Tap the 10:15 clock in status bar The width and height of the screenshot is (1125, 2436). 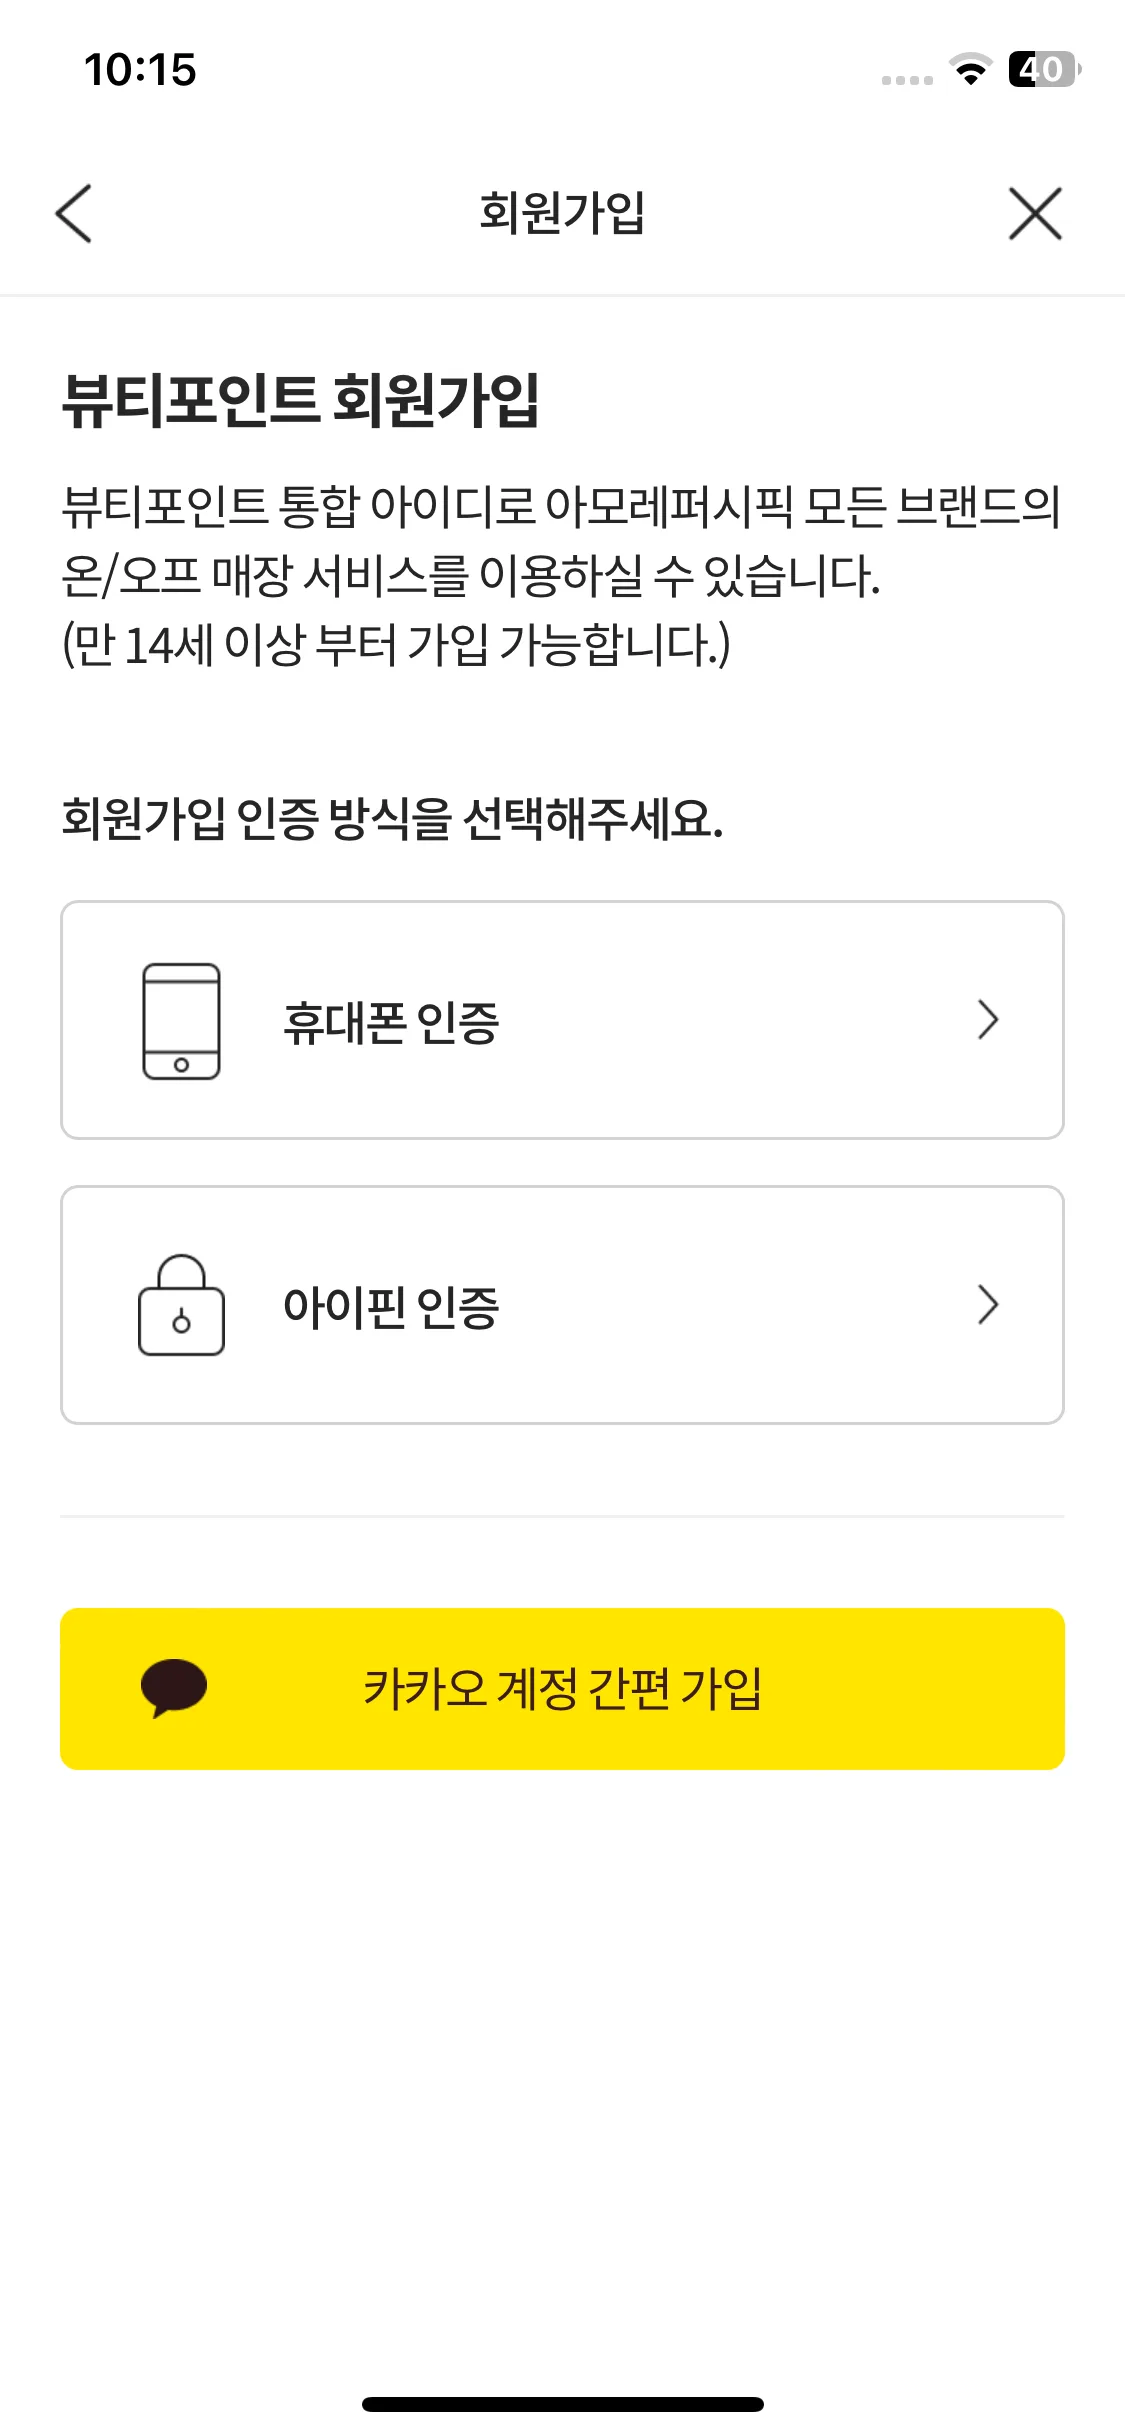point(140,70)
